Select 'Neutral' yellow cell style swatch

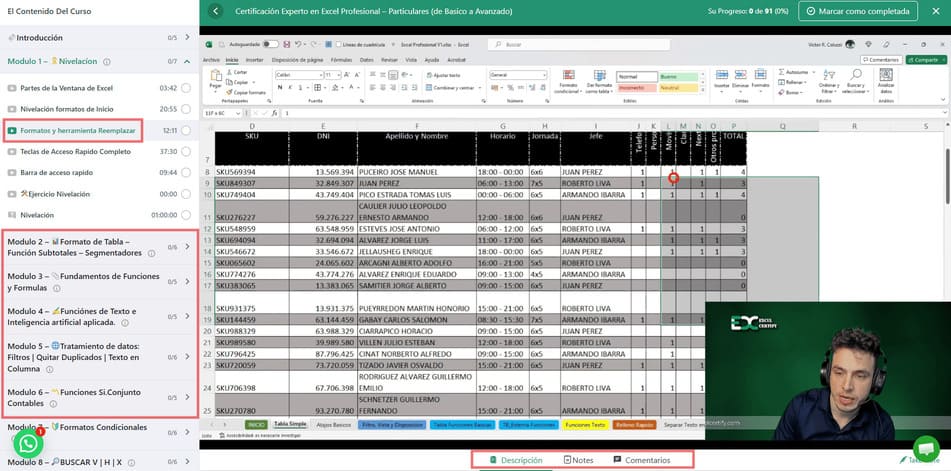[678, 88]
